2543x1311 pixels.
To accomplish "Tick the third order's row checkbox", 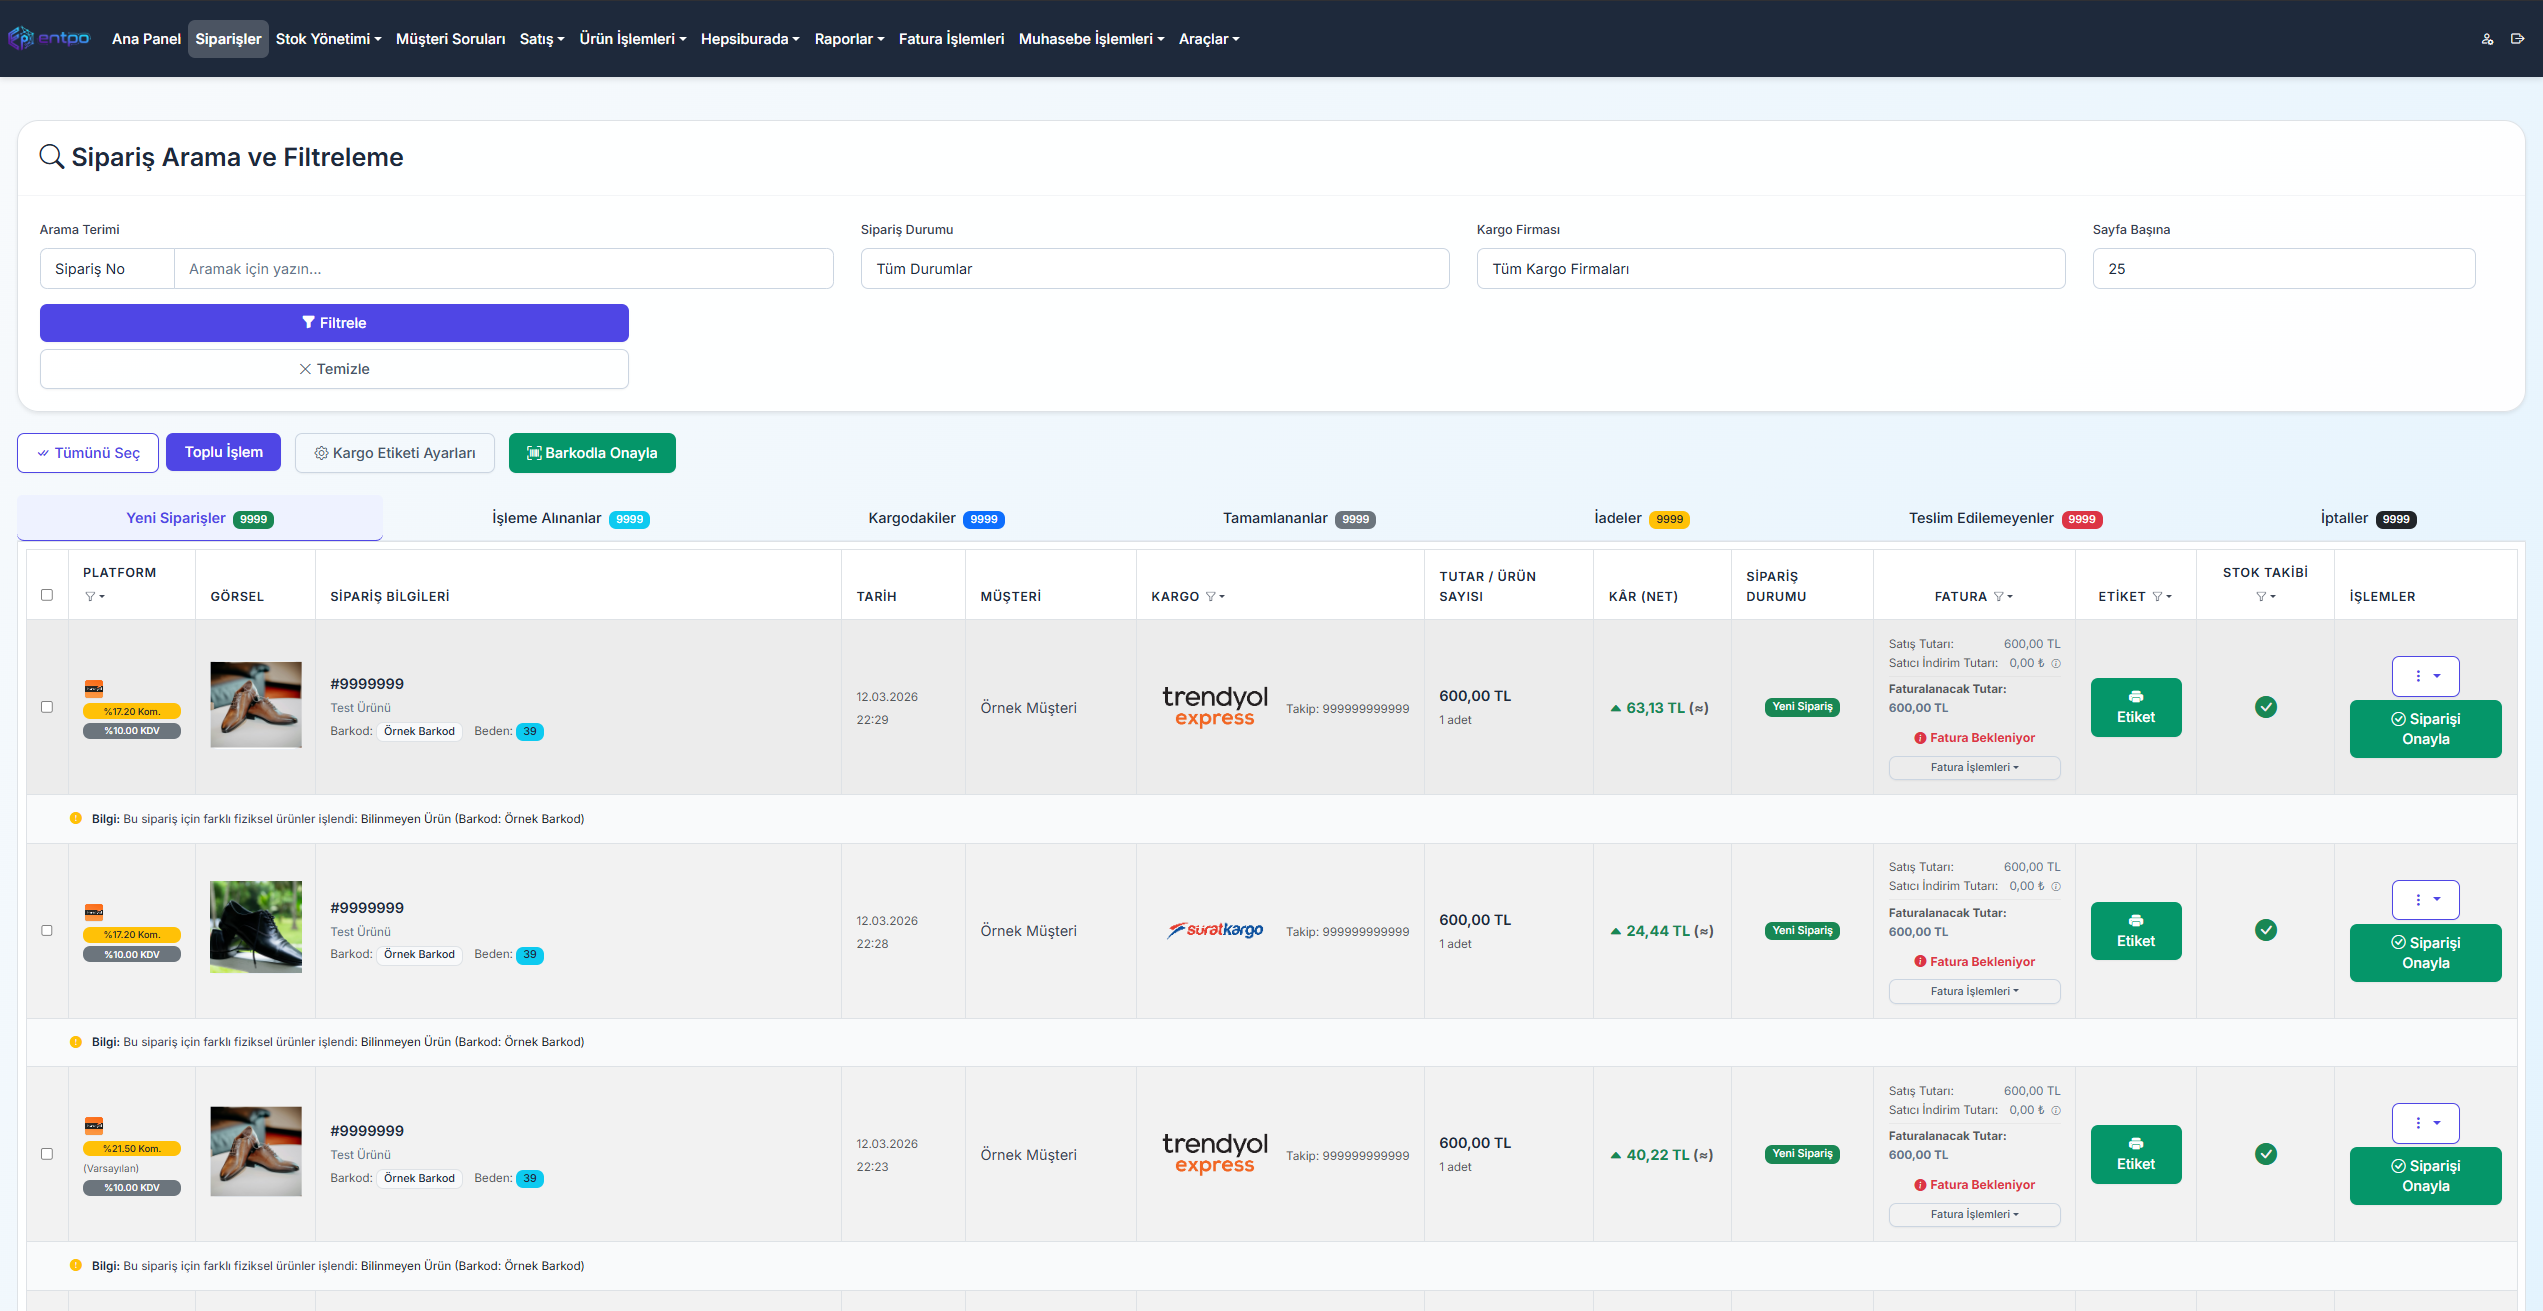I will 47,1154.
